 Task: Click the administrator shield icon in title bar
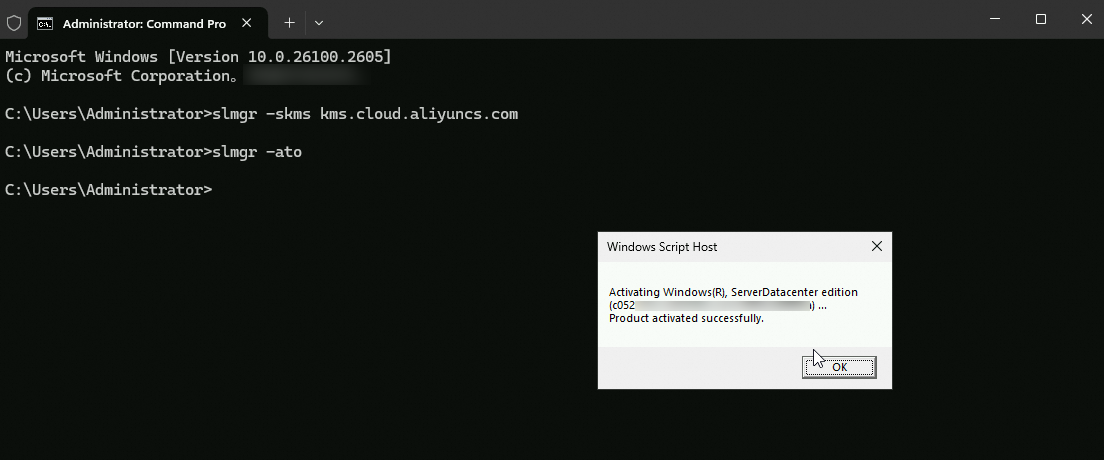[x=13, y=23]
